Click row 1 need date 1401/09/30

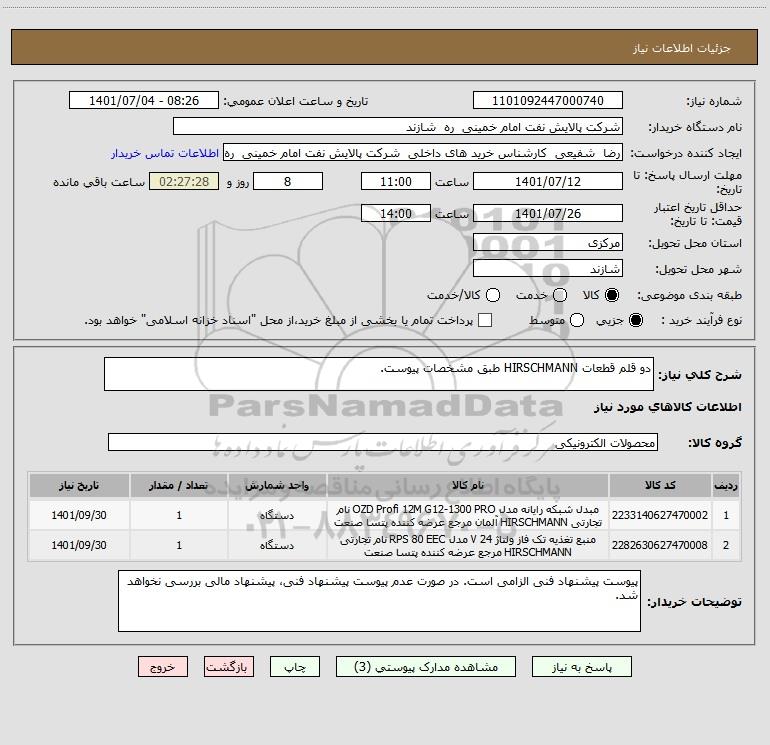(79, 515)
